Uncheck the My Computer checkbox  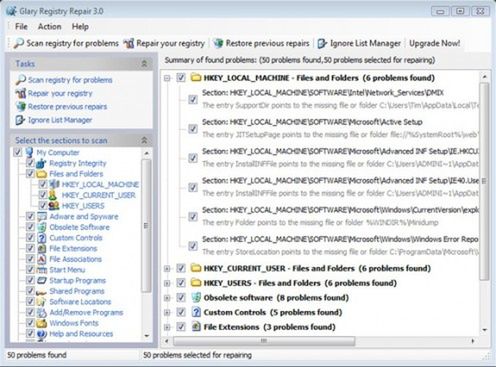point(18,152)
